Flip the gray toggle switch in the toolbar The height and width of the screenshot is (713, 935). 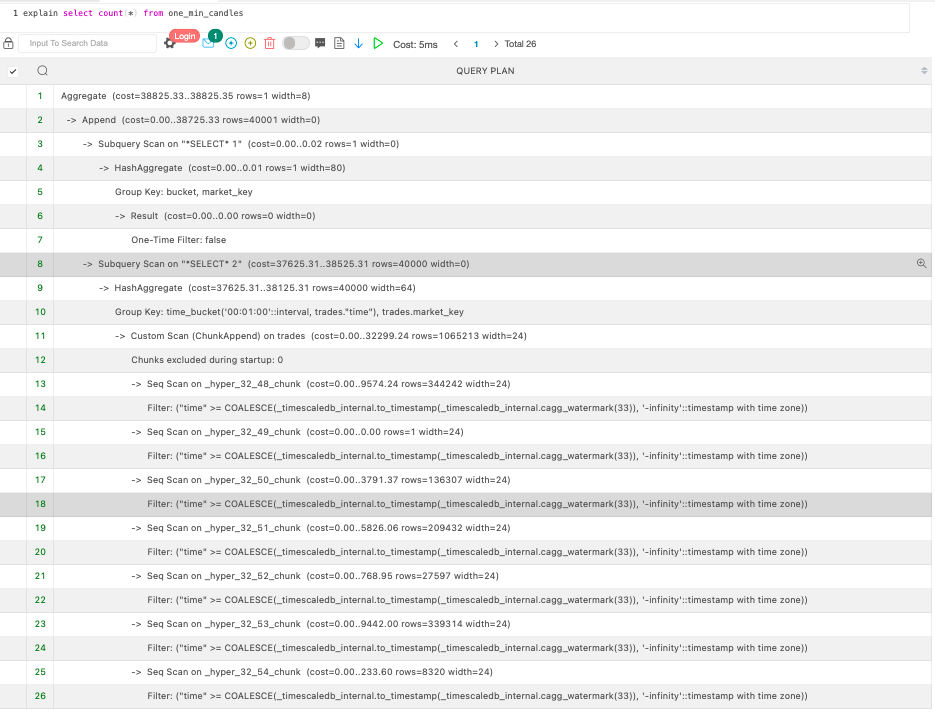(295, 44)
